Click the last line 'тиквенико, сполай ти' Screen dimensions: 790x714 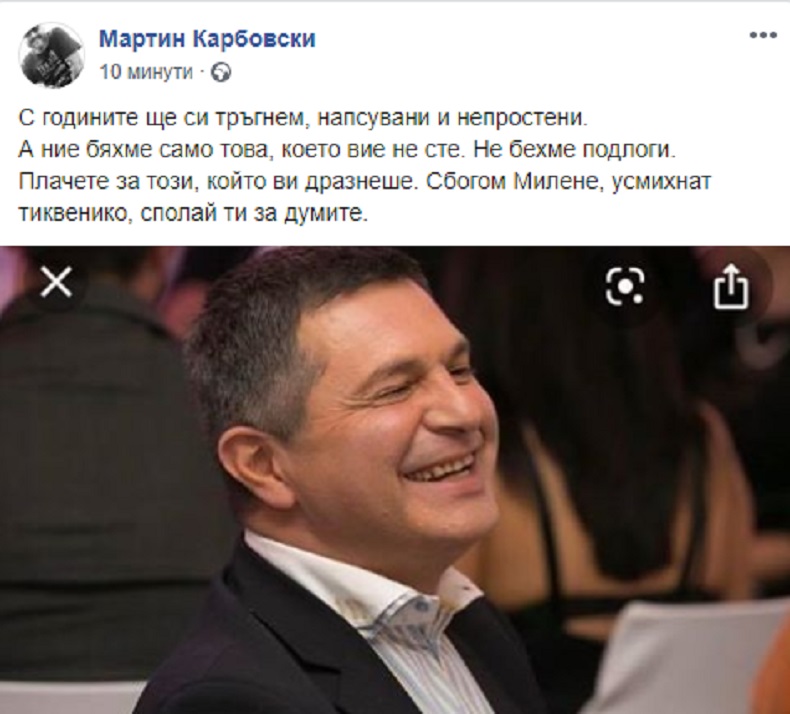[193, 214]
